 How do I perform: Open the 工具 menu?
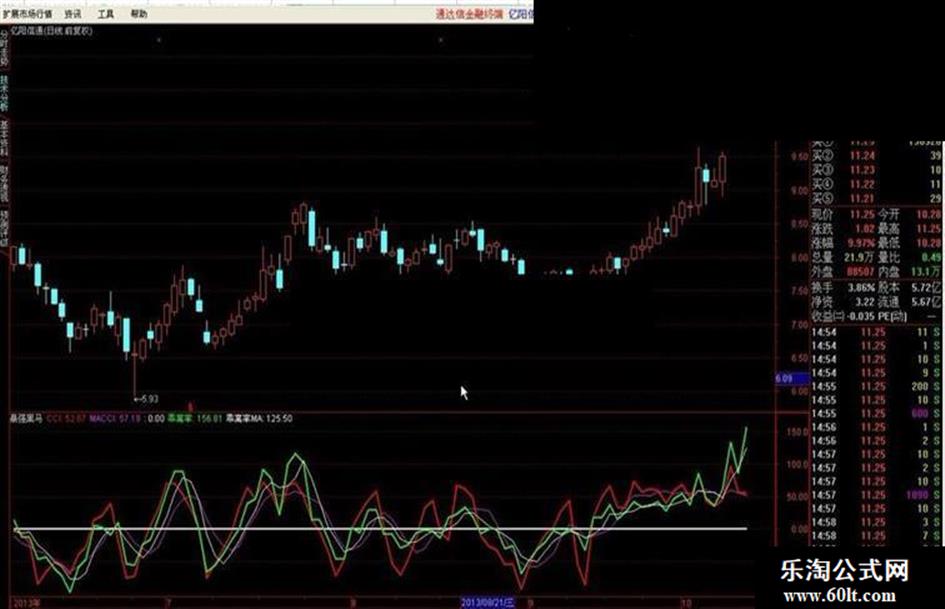(106, 13)
